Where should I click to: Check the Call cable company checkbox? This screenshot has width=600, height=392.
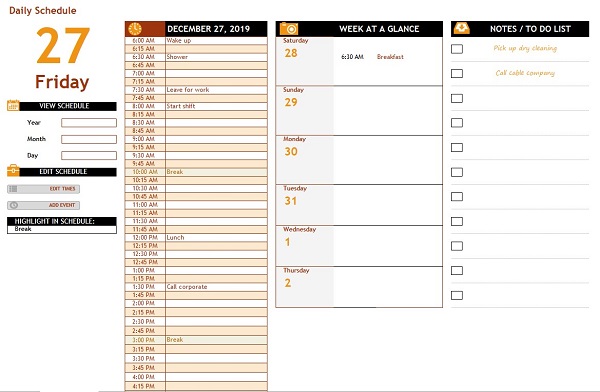(457, 74)
